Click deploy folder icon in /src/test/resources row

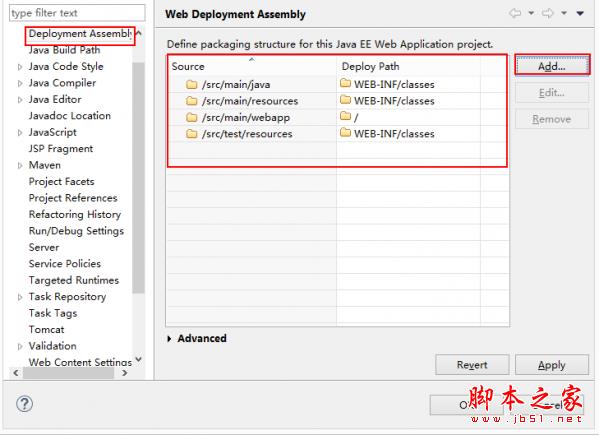coord(345,133)
